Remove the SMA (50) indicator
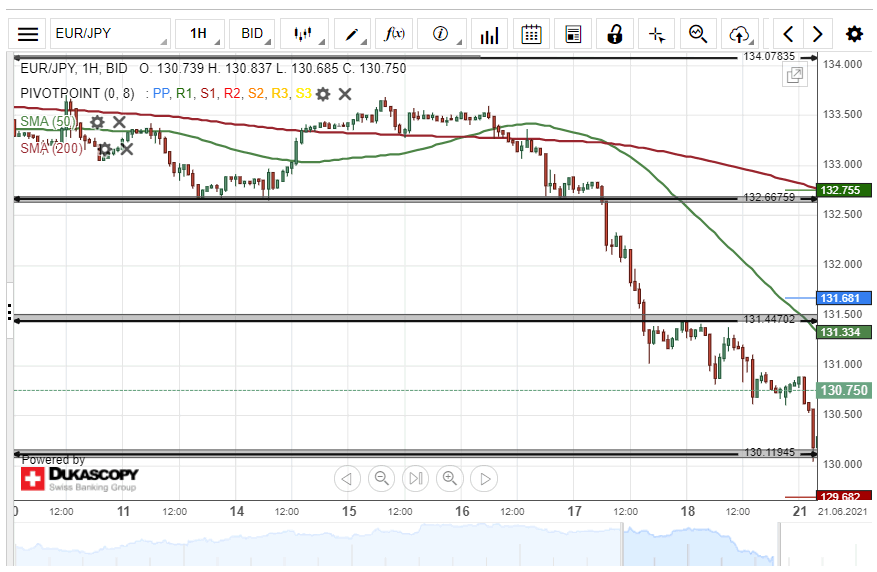 point(119,122)
